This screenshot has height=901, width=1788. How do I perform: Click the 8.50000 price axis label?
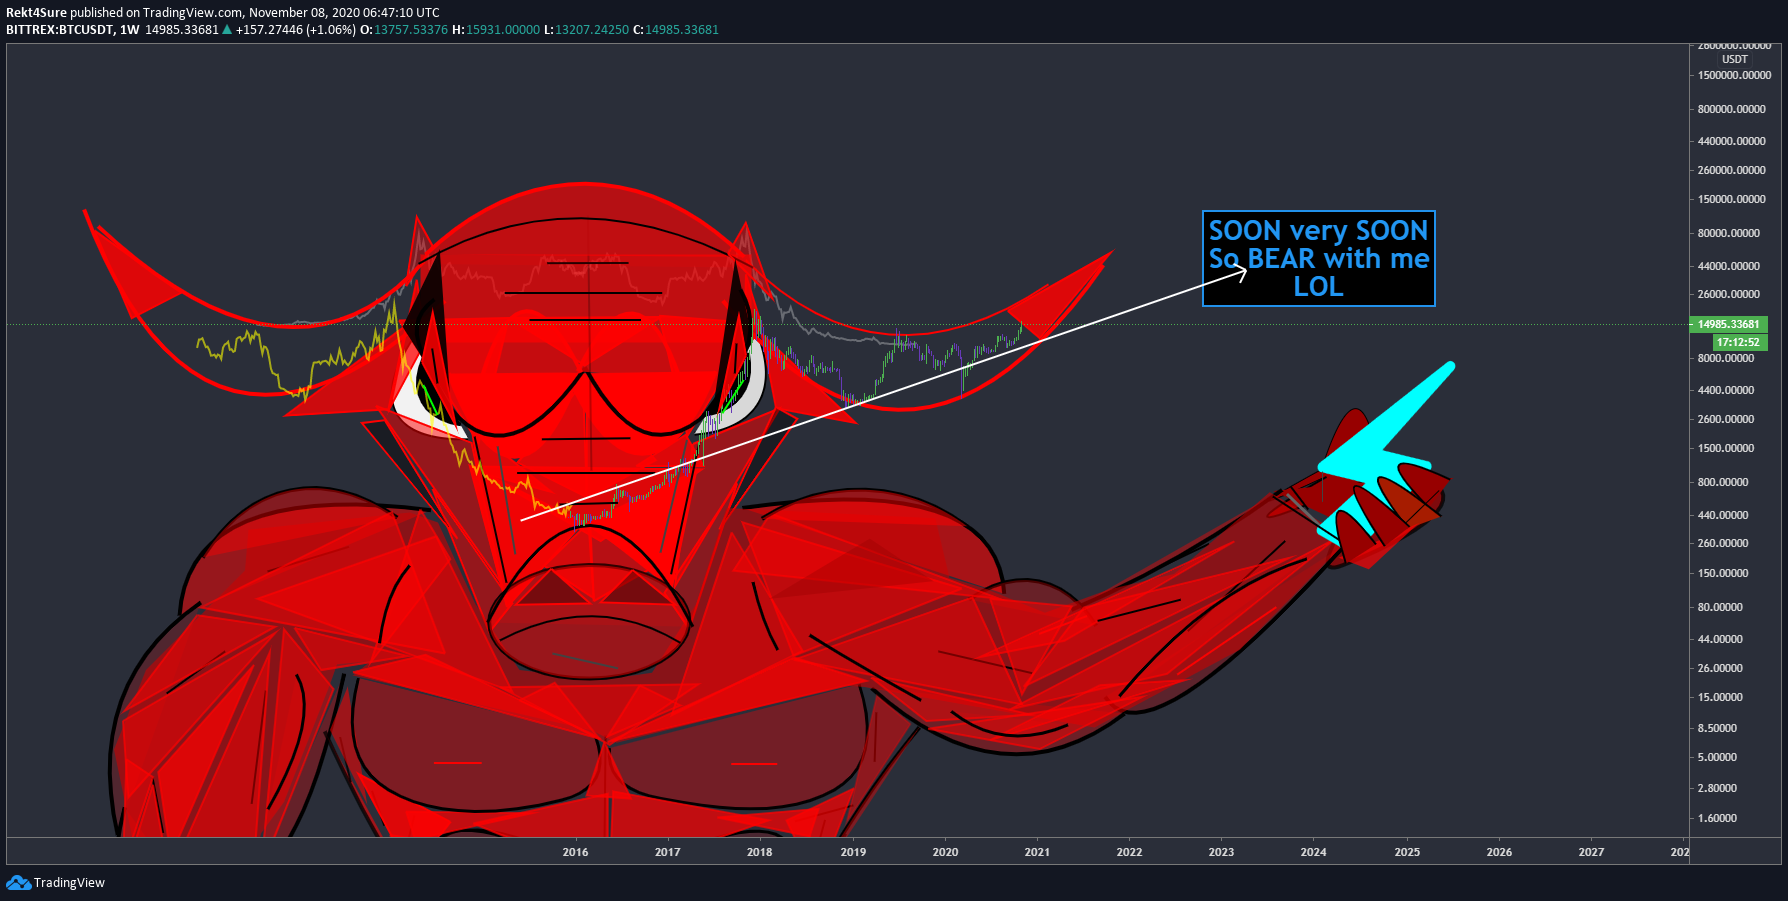coord(1717,728)
